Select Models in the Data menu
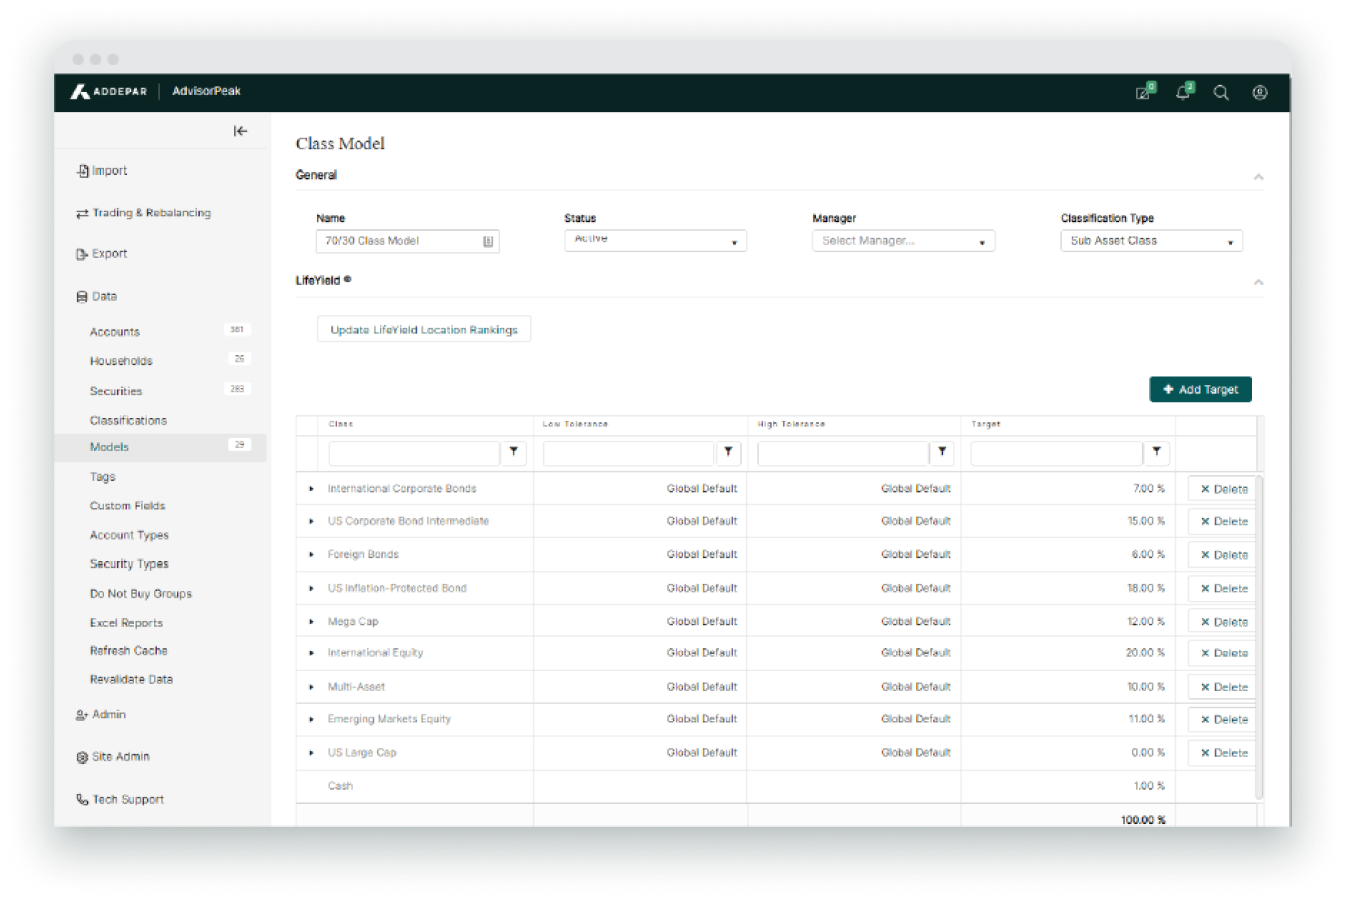 click(109, 447)
